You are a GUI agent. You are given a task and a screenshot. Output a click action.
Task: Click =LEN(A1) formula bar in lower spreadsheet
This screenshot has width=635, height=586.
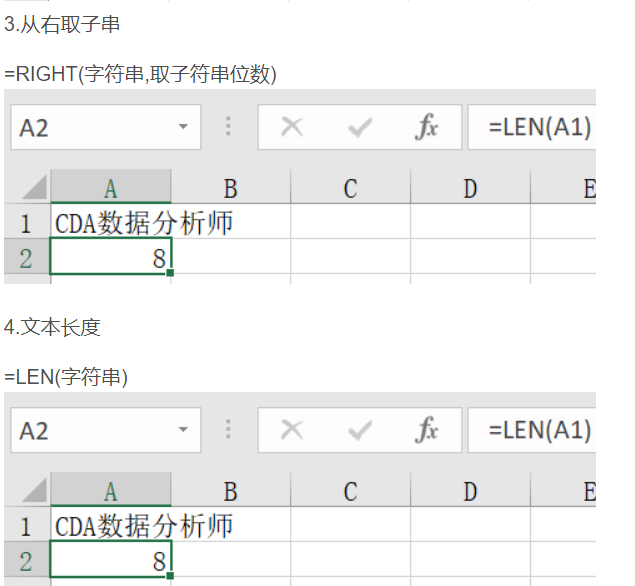pyautogui.click(x=538, y=430)
